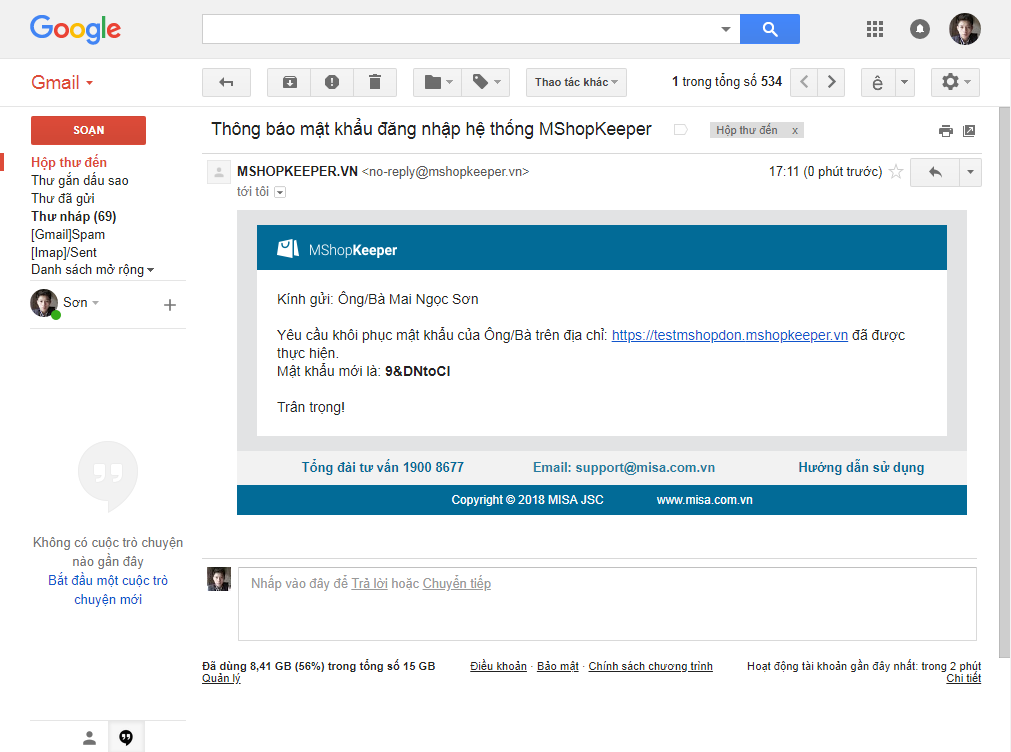Viewport: 1011px width, 752px height.
Task: Show details of recipient tới tôi
Action: [280, 192]
